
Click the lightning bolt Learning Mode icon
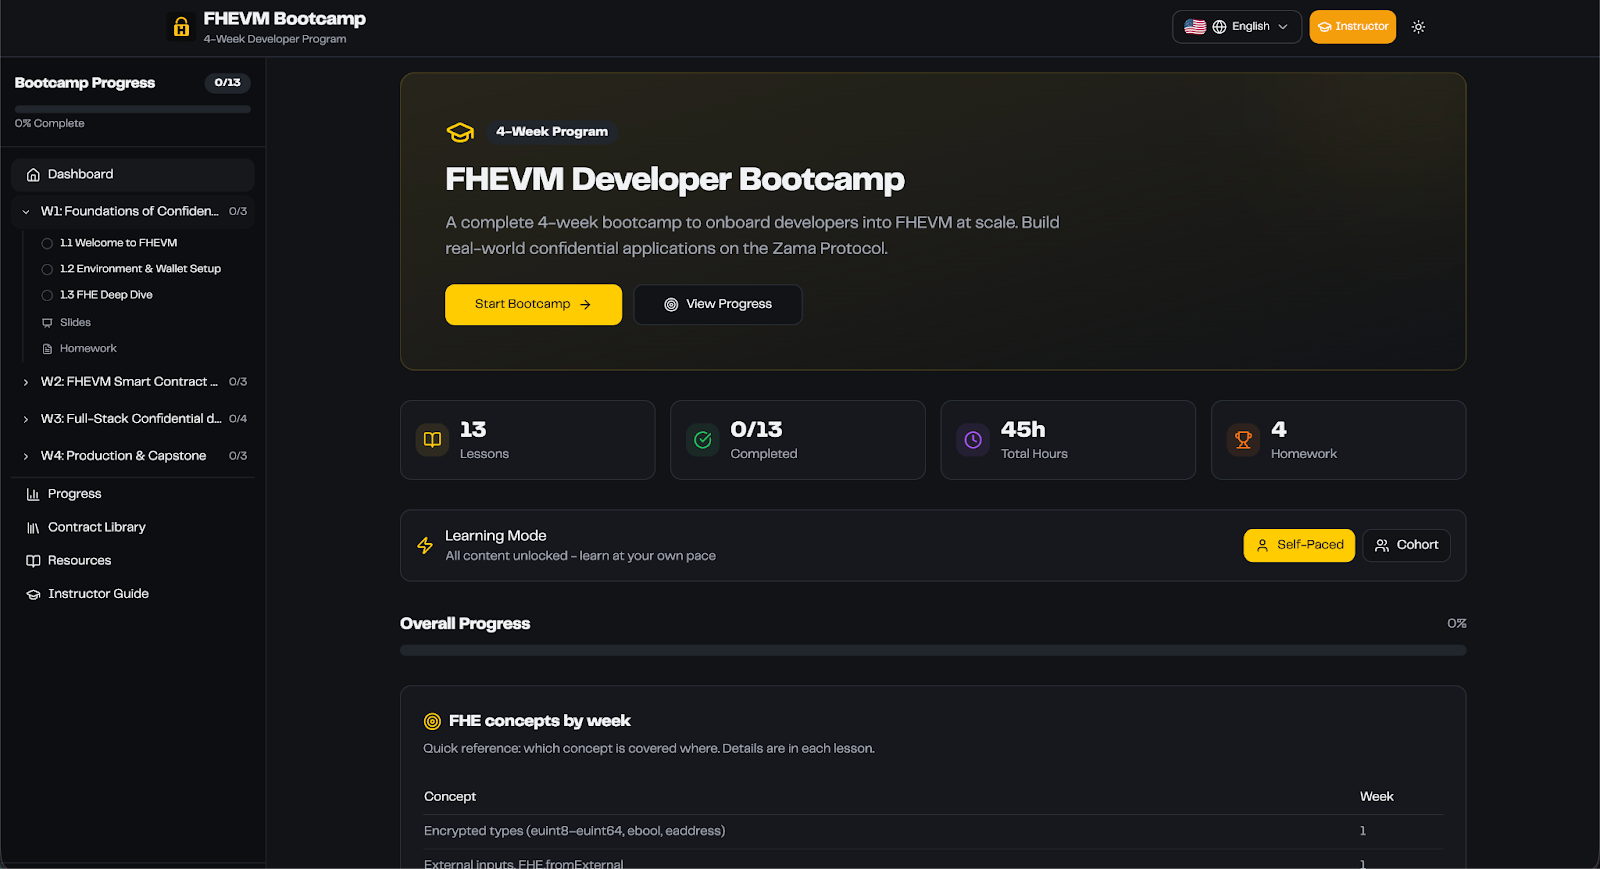(x=425, y=546)
